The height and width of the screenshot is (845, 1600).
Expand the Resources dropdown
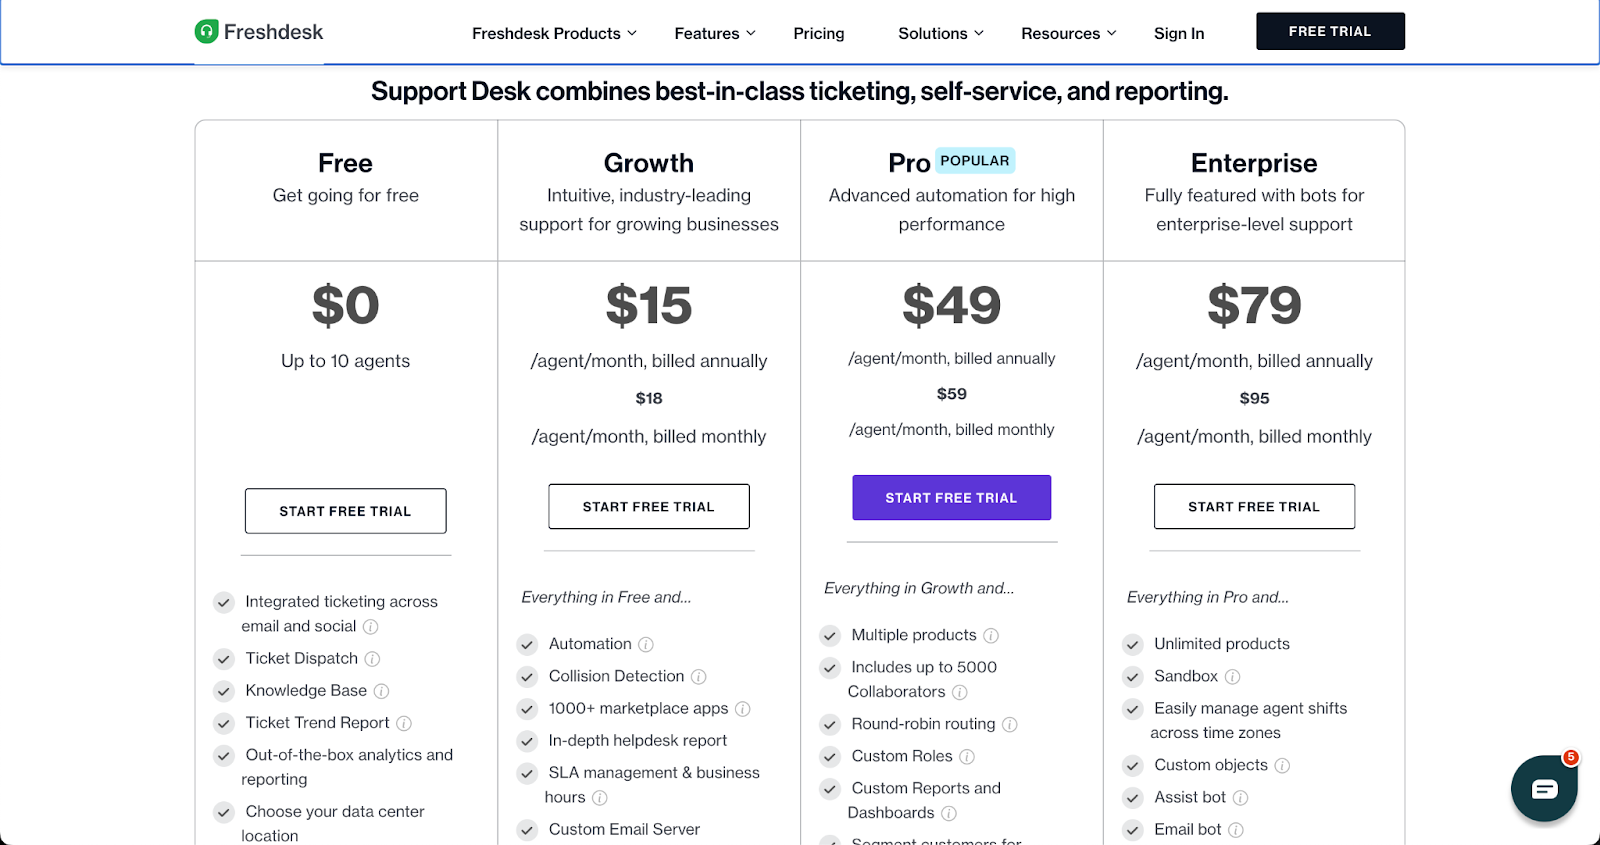[1068, 33]
